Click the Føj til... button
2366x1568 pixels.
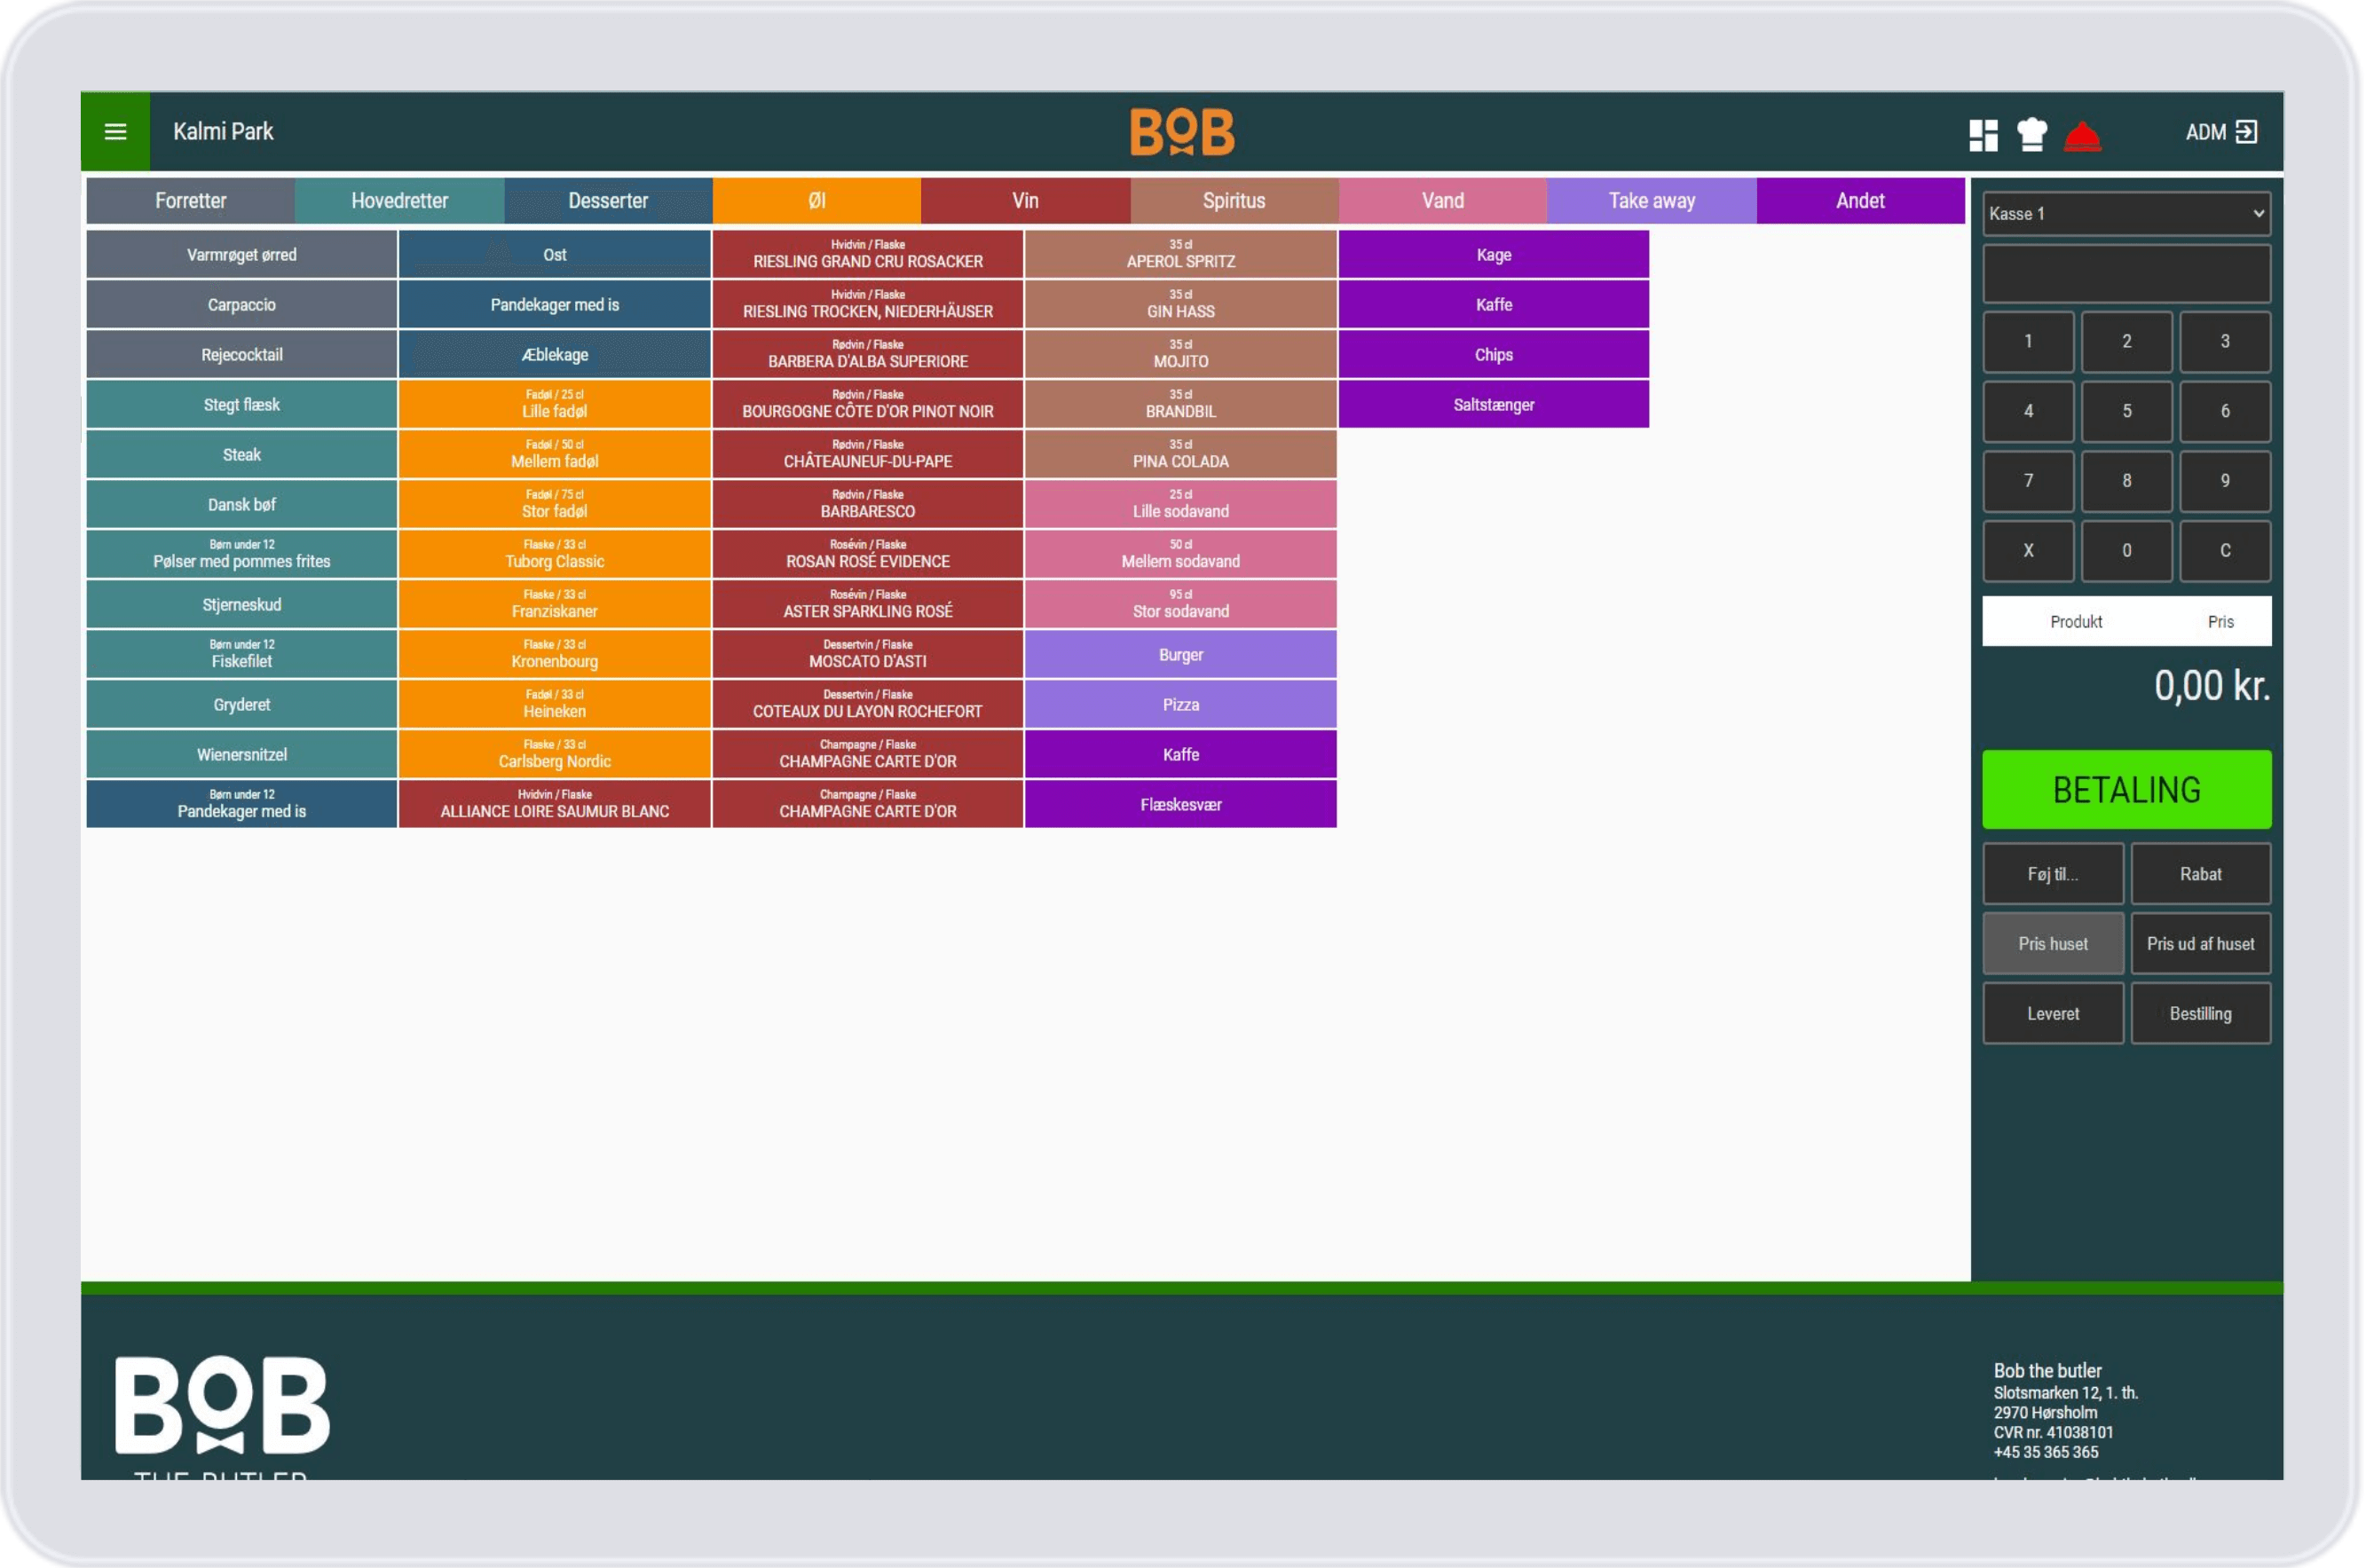pyautogui.click(x=2053, y=874)
